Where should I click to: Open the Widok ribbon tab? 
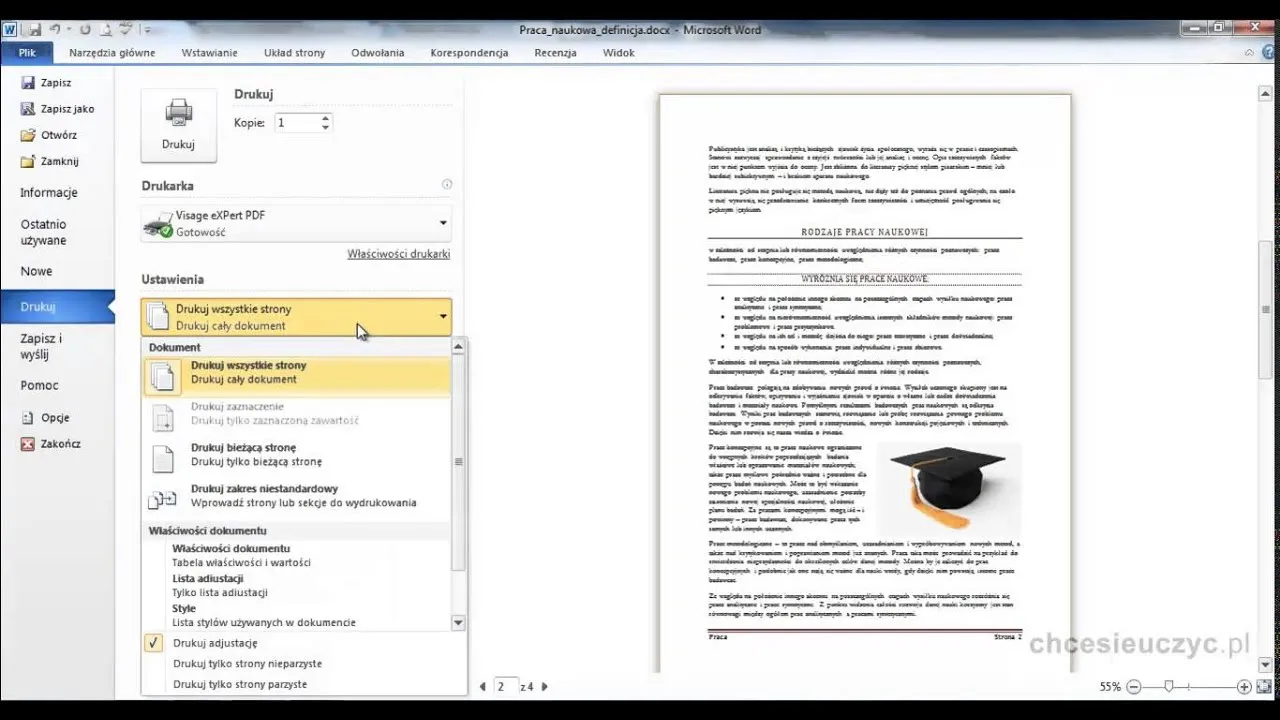click(x=619, y=53)
